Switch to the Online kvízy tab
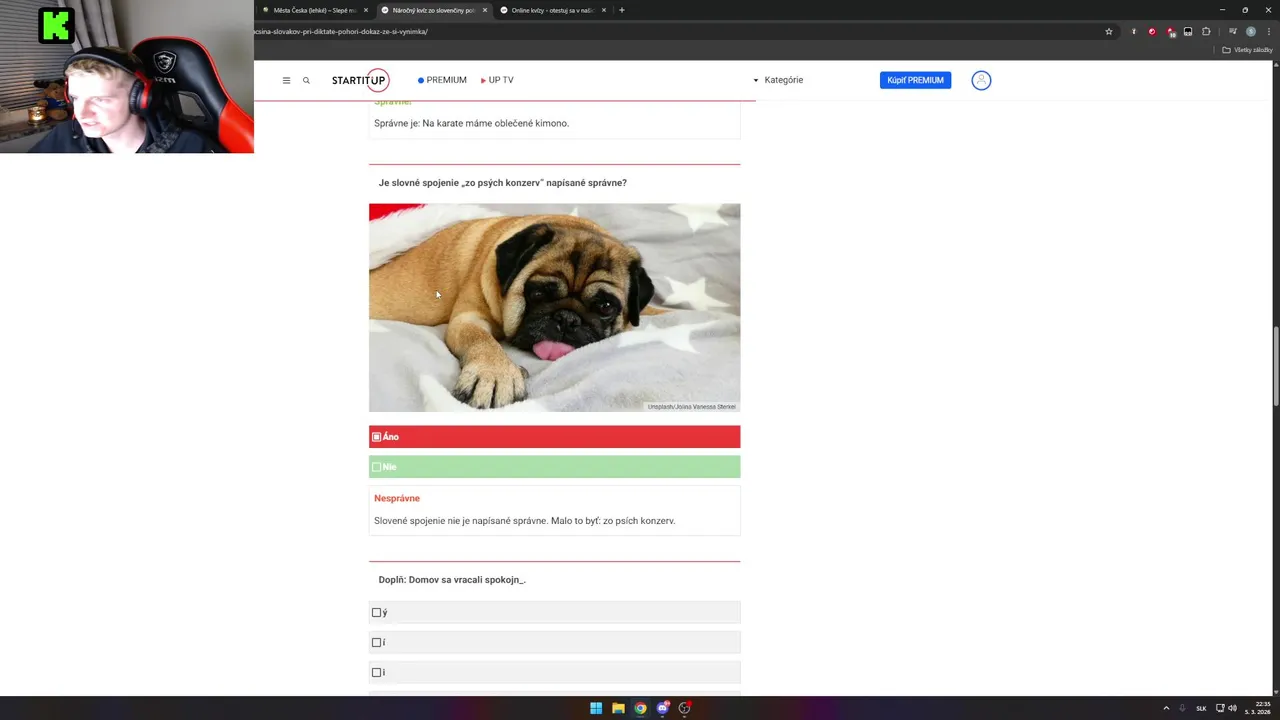Viewport: 1280px width, 720px height. click(x=553, y=10)
